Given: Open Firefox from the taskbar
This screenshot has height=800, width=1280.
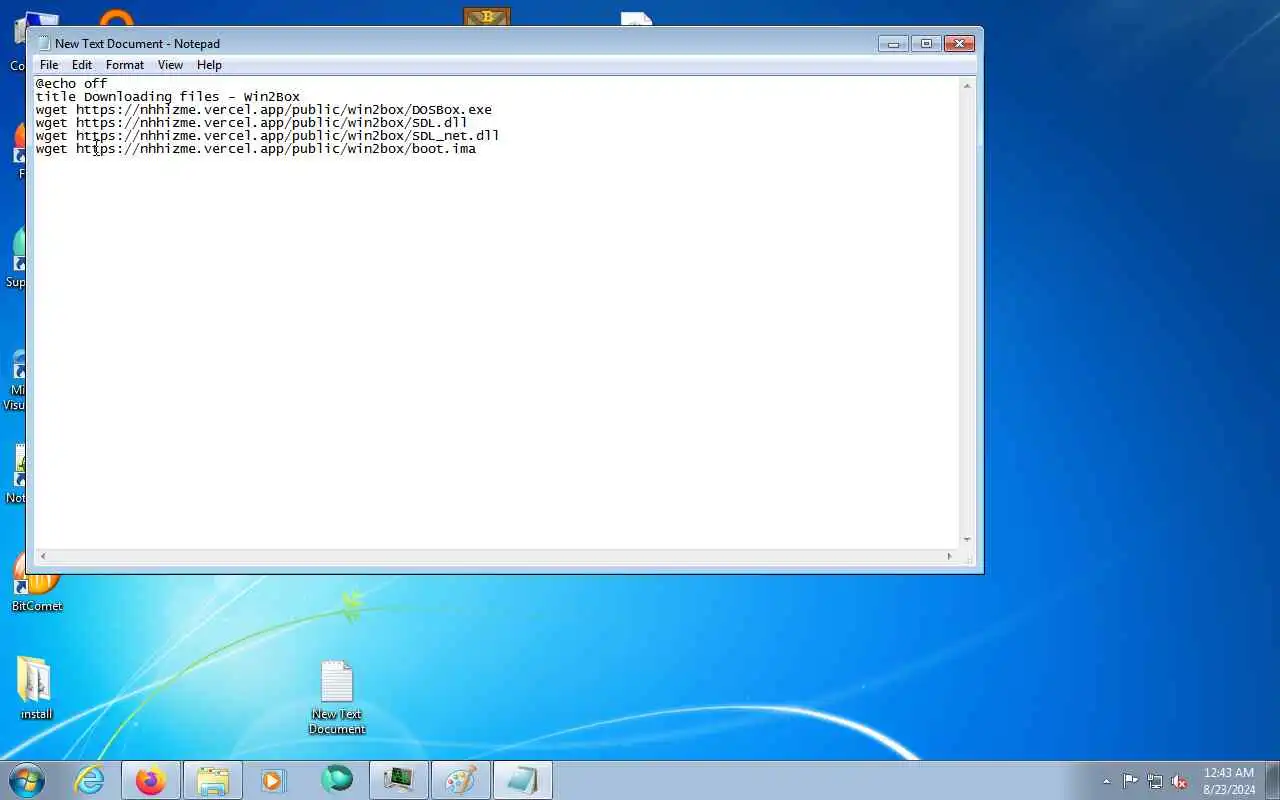Looking at the screenshot, I should (151, 780).
